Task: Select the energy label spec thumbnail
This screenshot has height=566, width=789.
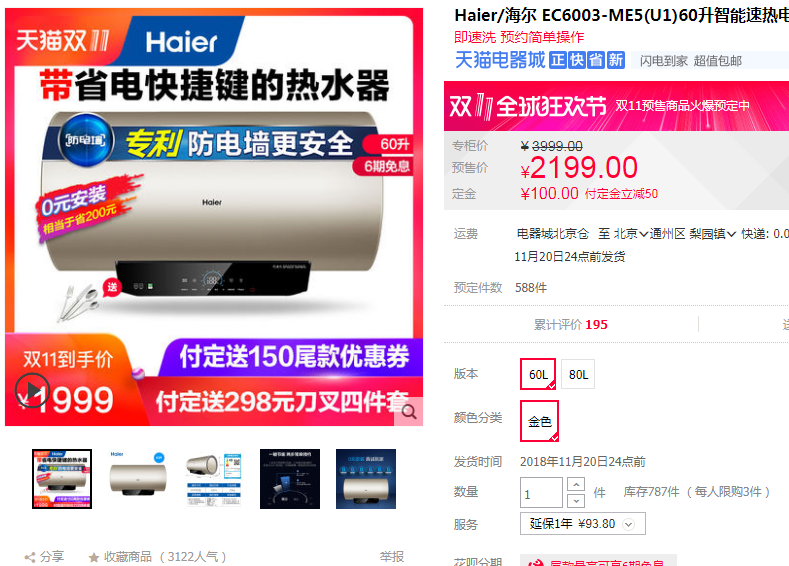Action: 214,479
